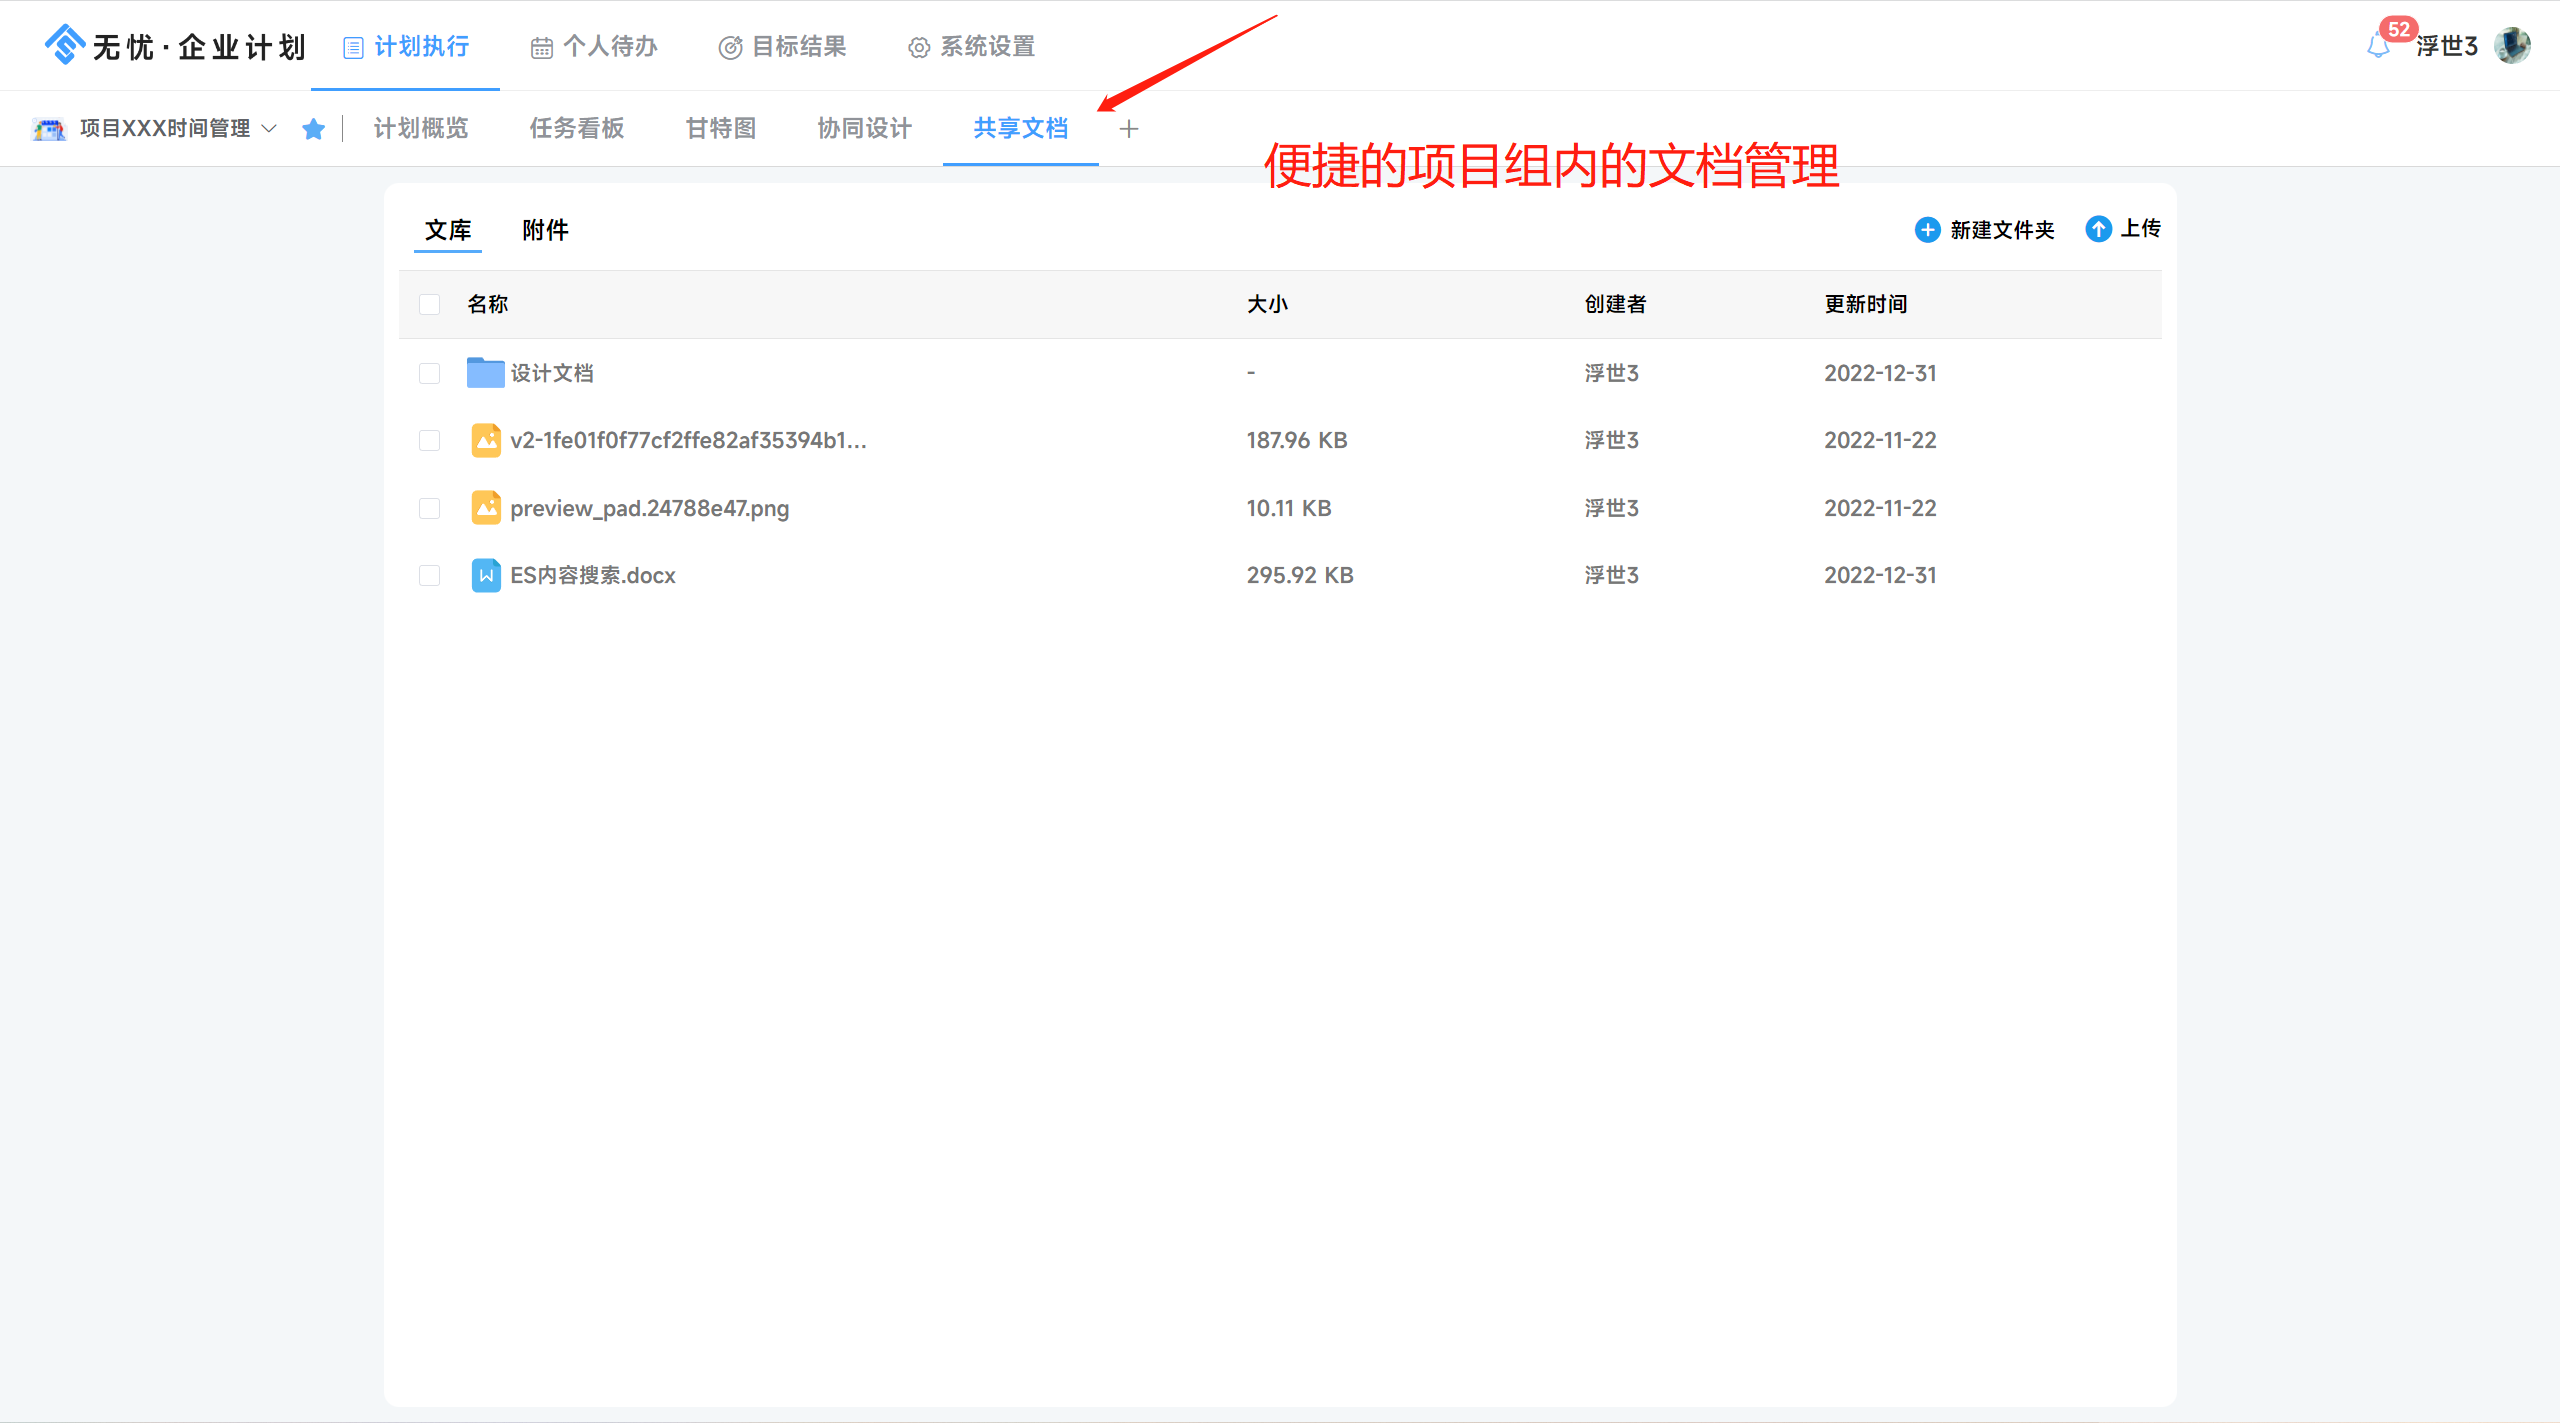Switch to the 甘特图 tab
Image resolution: width=2560 pixels, height=1423 pixels.
pos(720,129)
